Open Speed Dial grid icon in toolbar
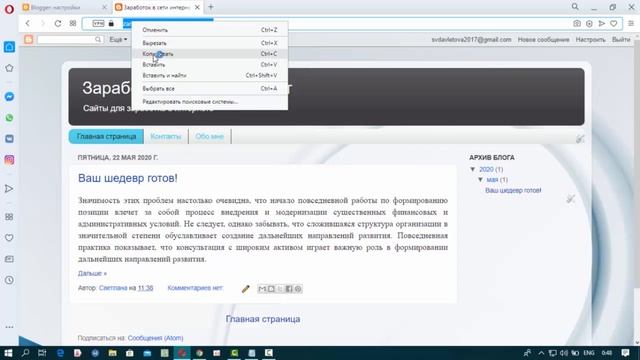The image size is (640, 360). click(73, 24)
